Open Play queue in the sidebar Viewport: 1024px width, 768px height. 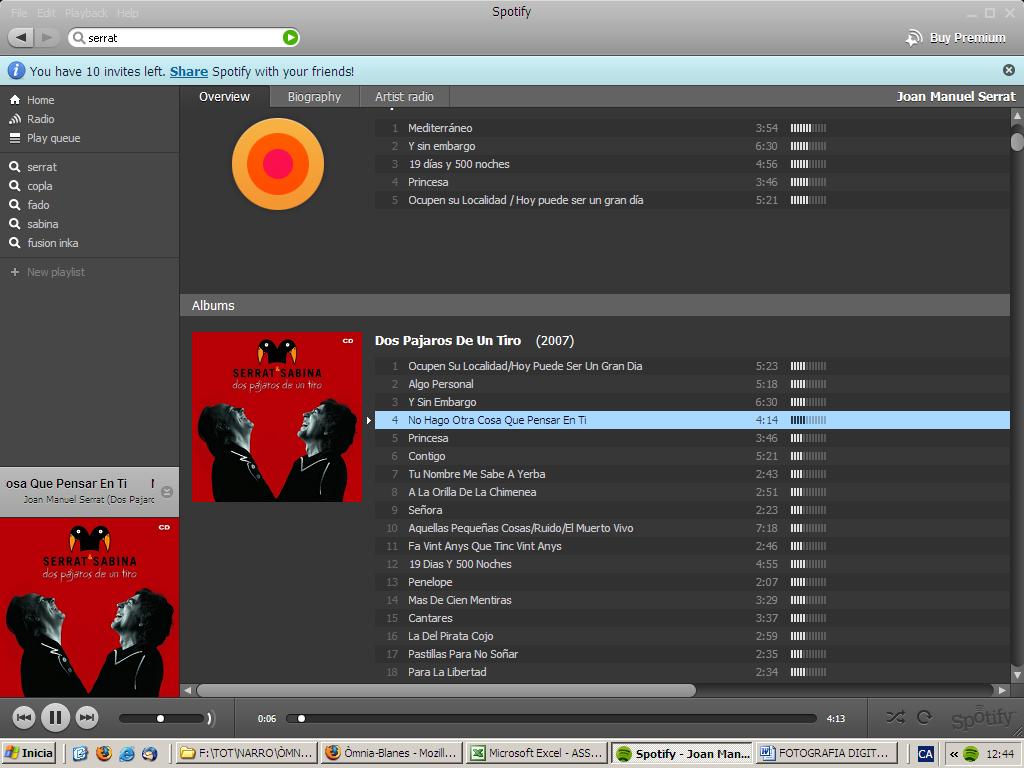point(54,138)
